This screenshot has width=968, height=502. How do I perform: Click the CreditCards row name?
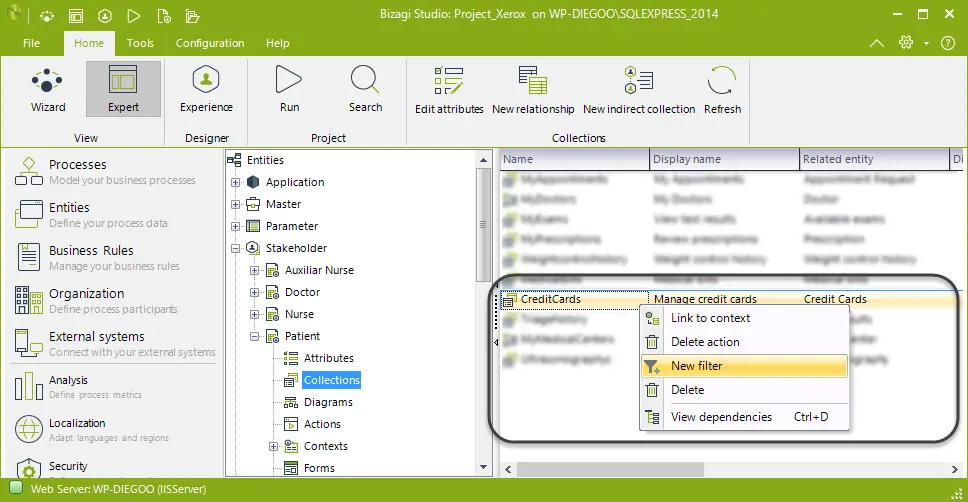point(551,299)
